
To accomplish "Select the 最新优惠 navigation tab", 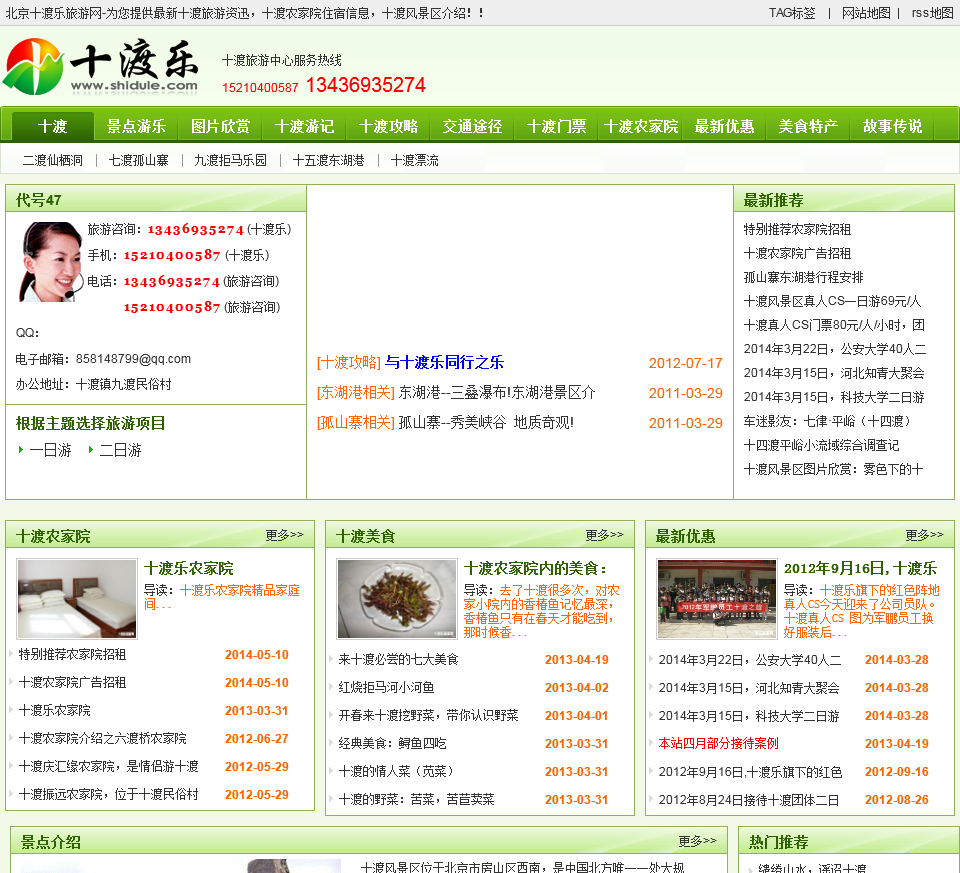I will 724,126.
